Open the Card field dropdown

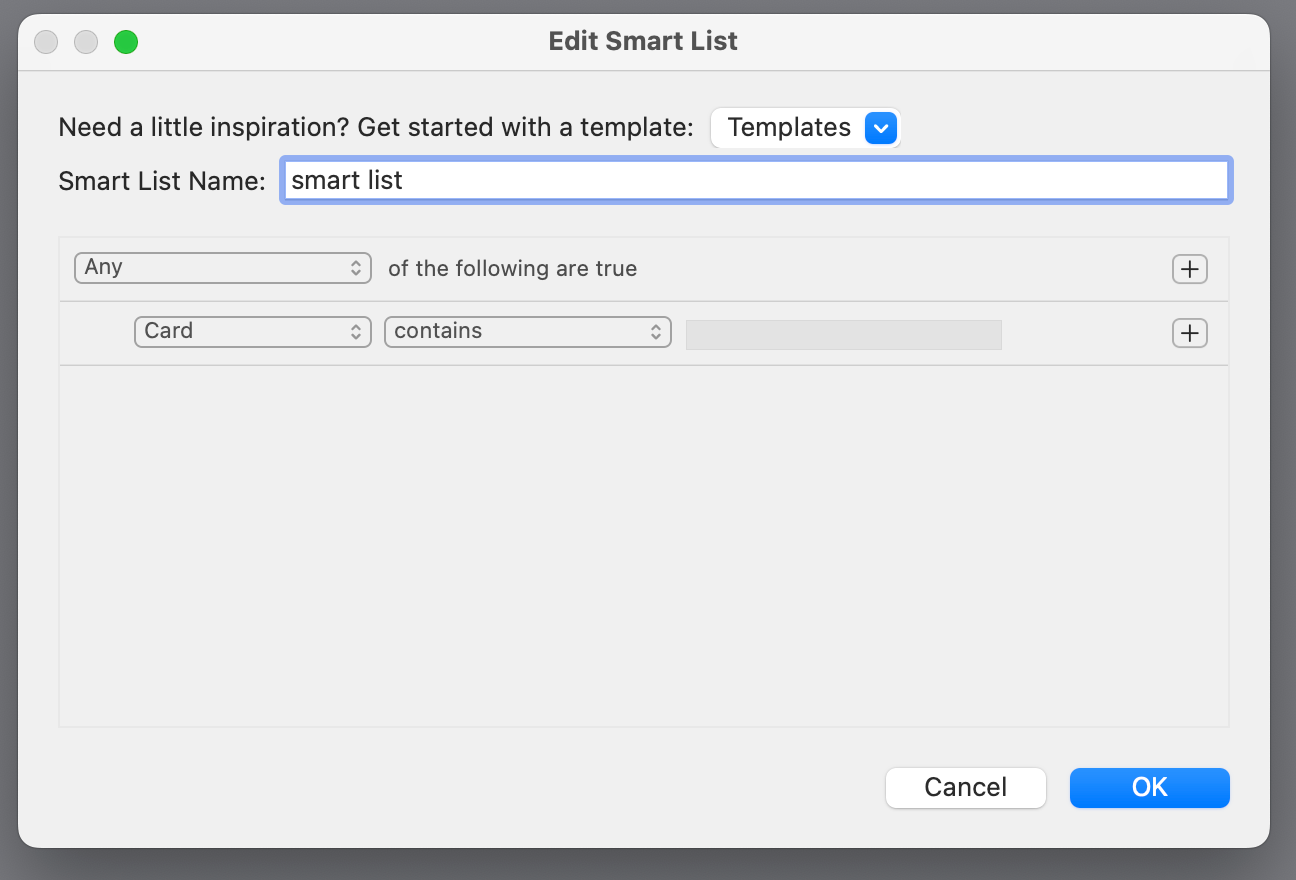tap(253, 332)
